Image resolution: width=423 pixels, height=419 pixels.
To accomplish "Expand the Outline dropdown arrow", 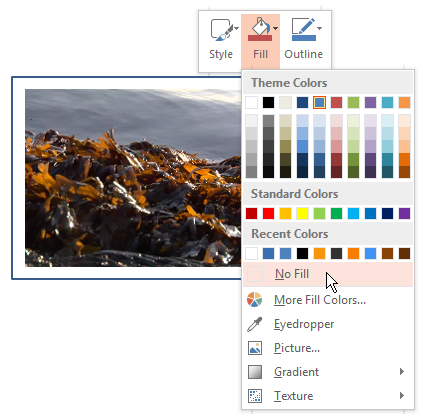I will [319, 28].
